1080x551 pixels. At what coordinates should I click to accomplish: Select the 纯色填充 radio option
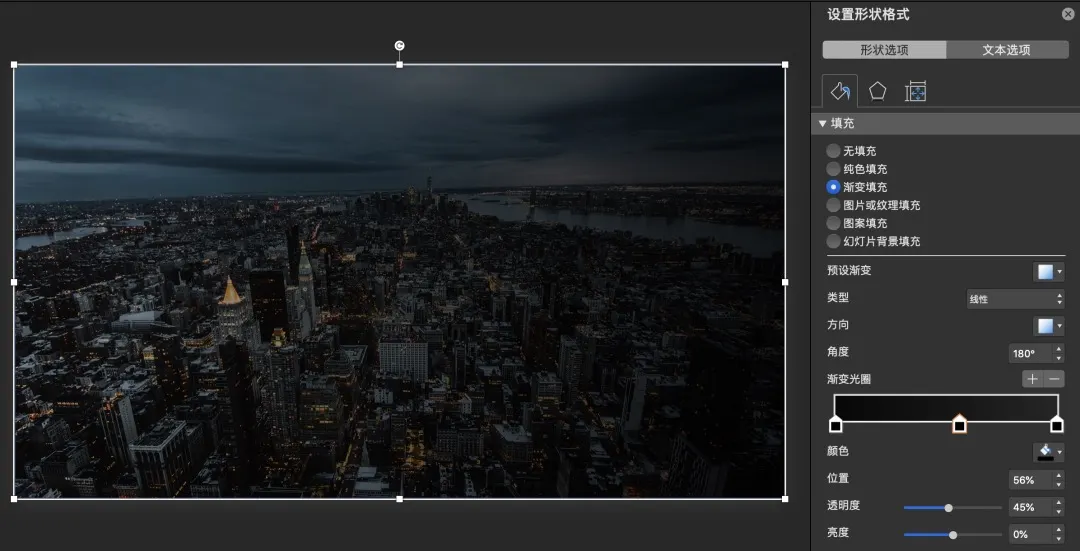(833, 169)
